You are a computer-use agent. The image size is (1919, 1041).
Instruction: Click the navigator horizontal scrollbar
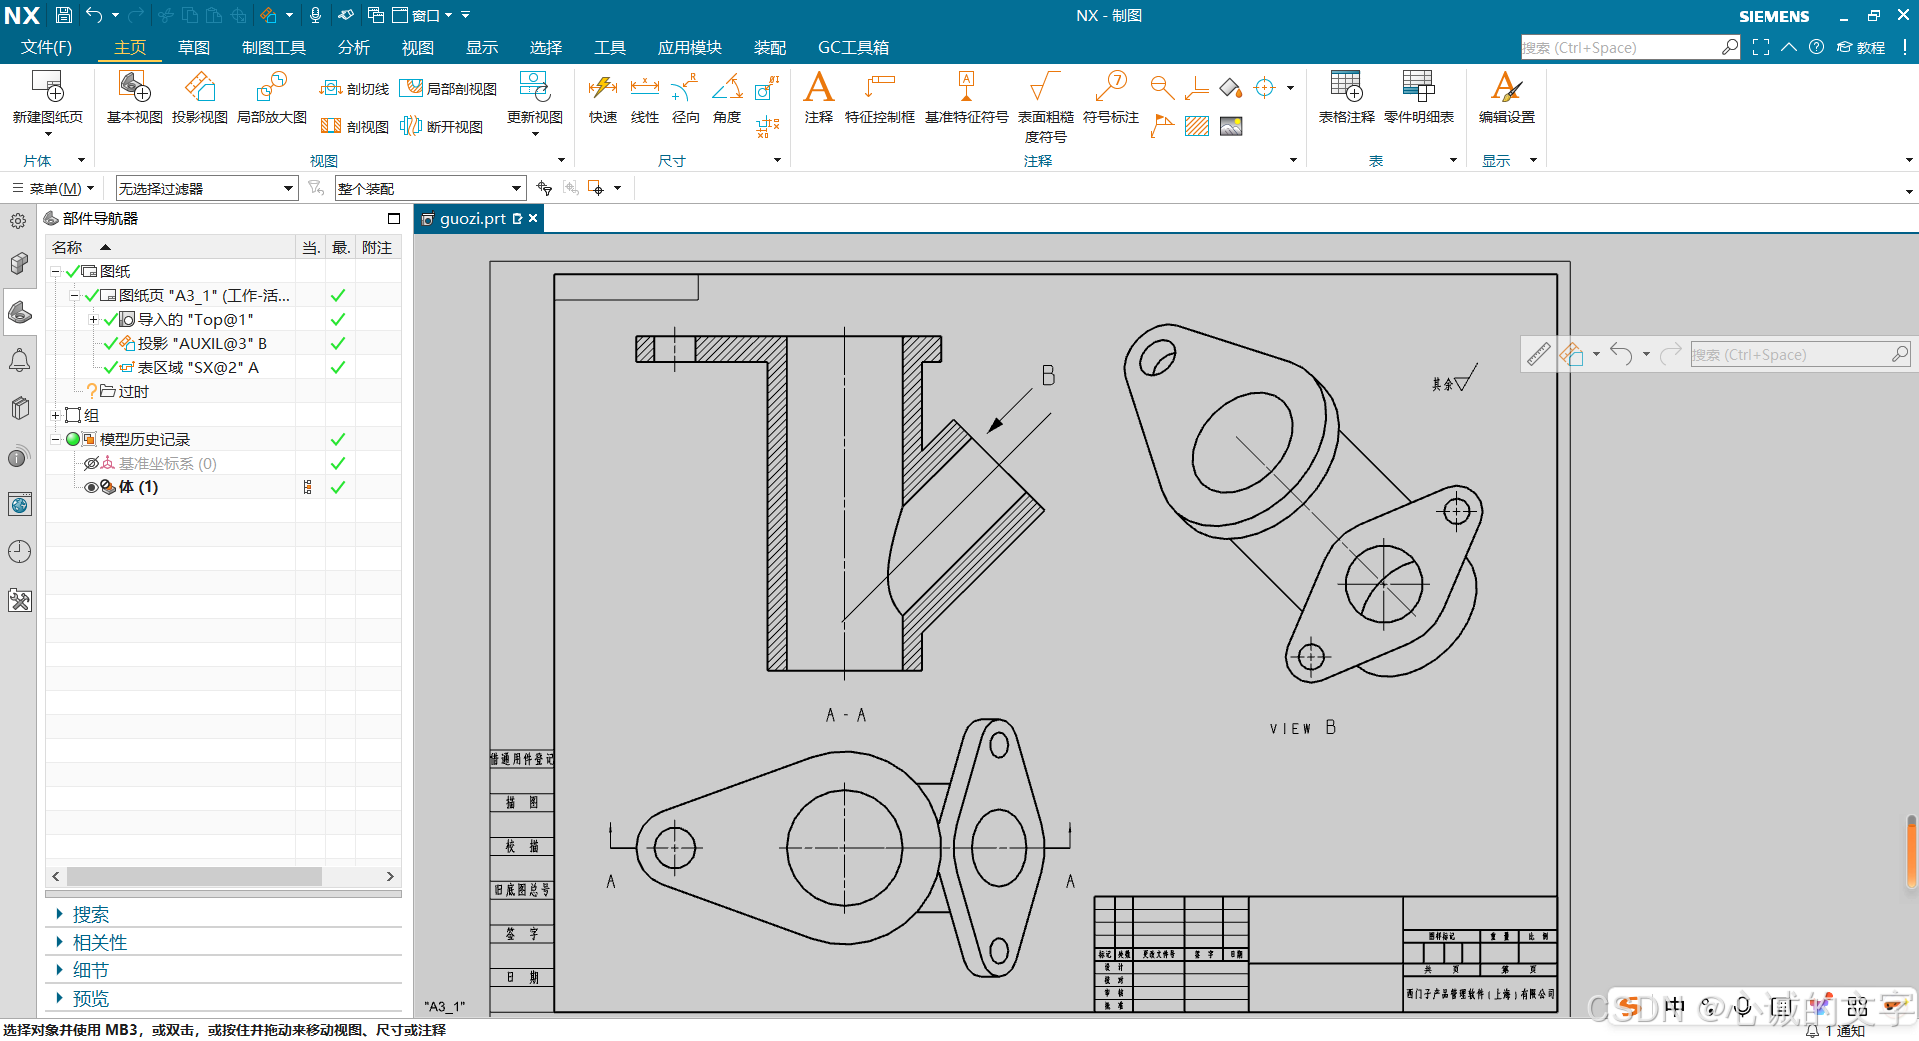point(194,876)
